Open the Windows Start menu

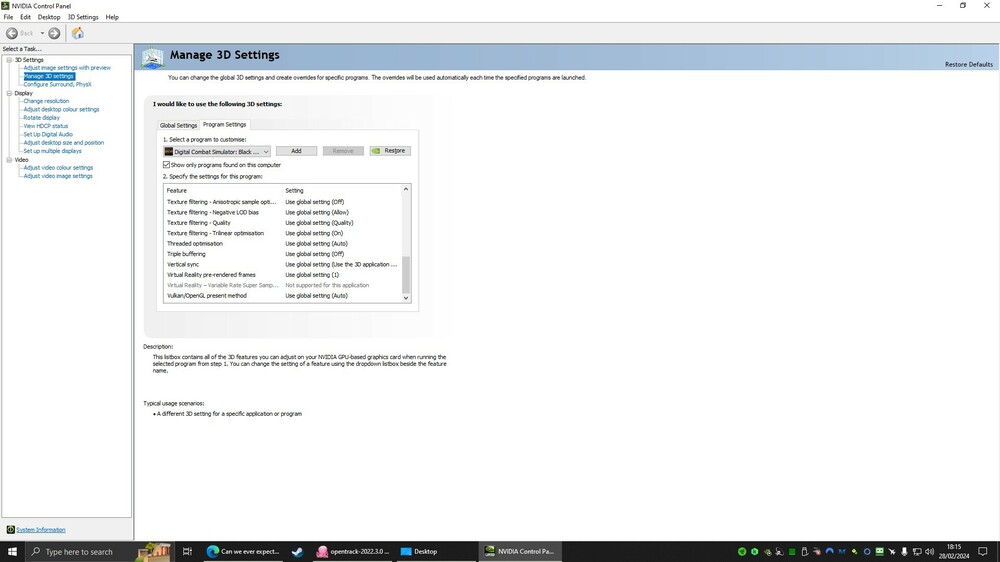pyautogui.click(x=12, y=551)
